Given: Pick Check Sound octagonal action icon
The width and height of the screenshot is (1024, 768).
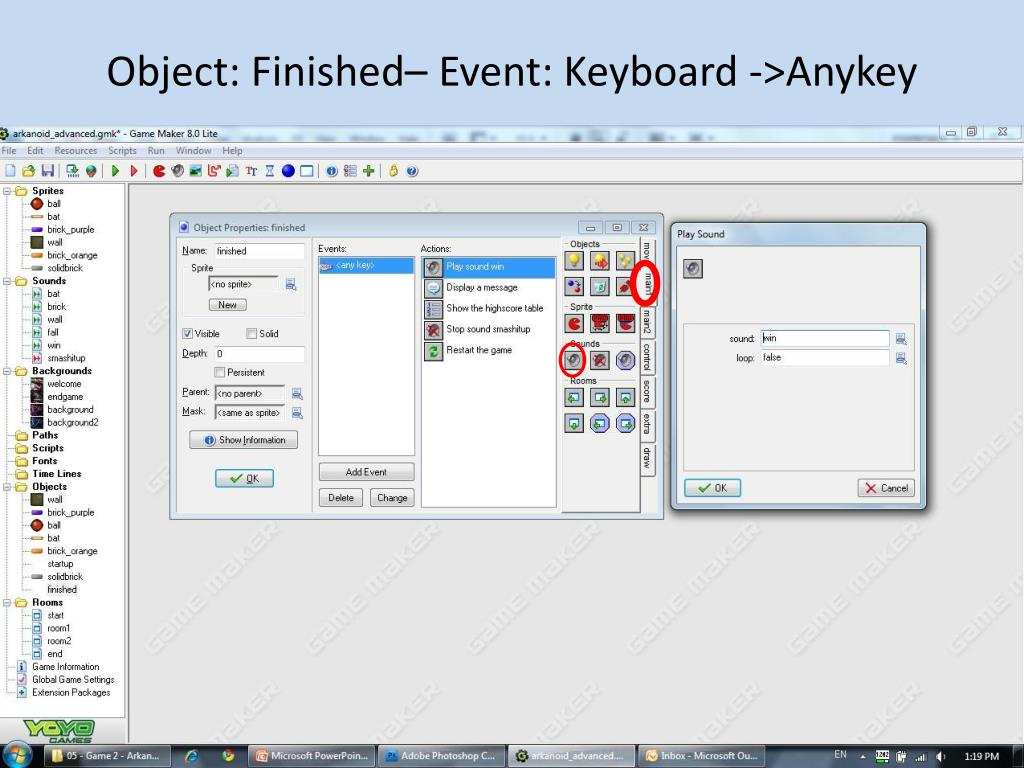Looking at the screenshot, I should coord(625,360).
